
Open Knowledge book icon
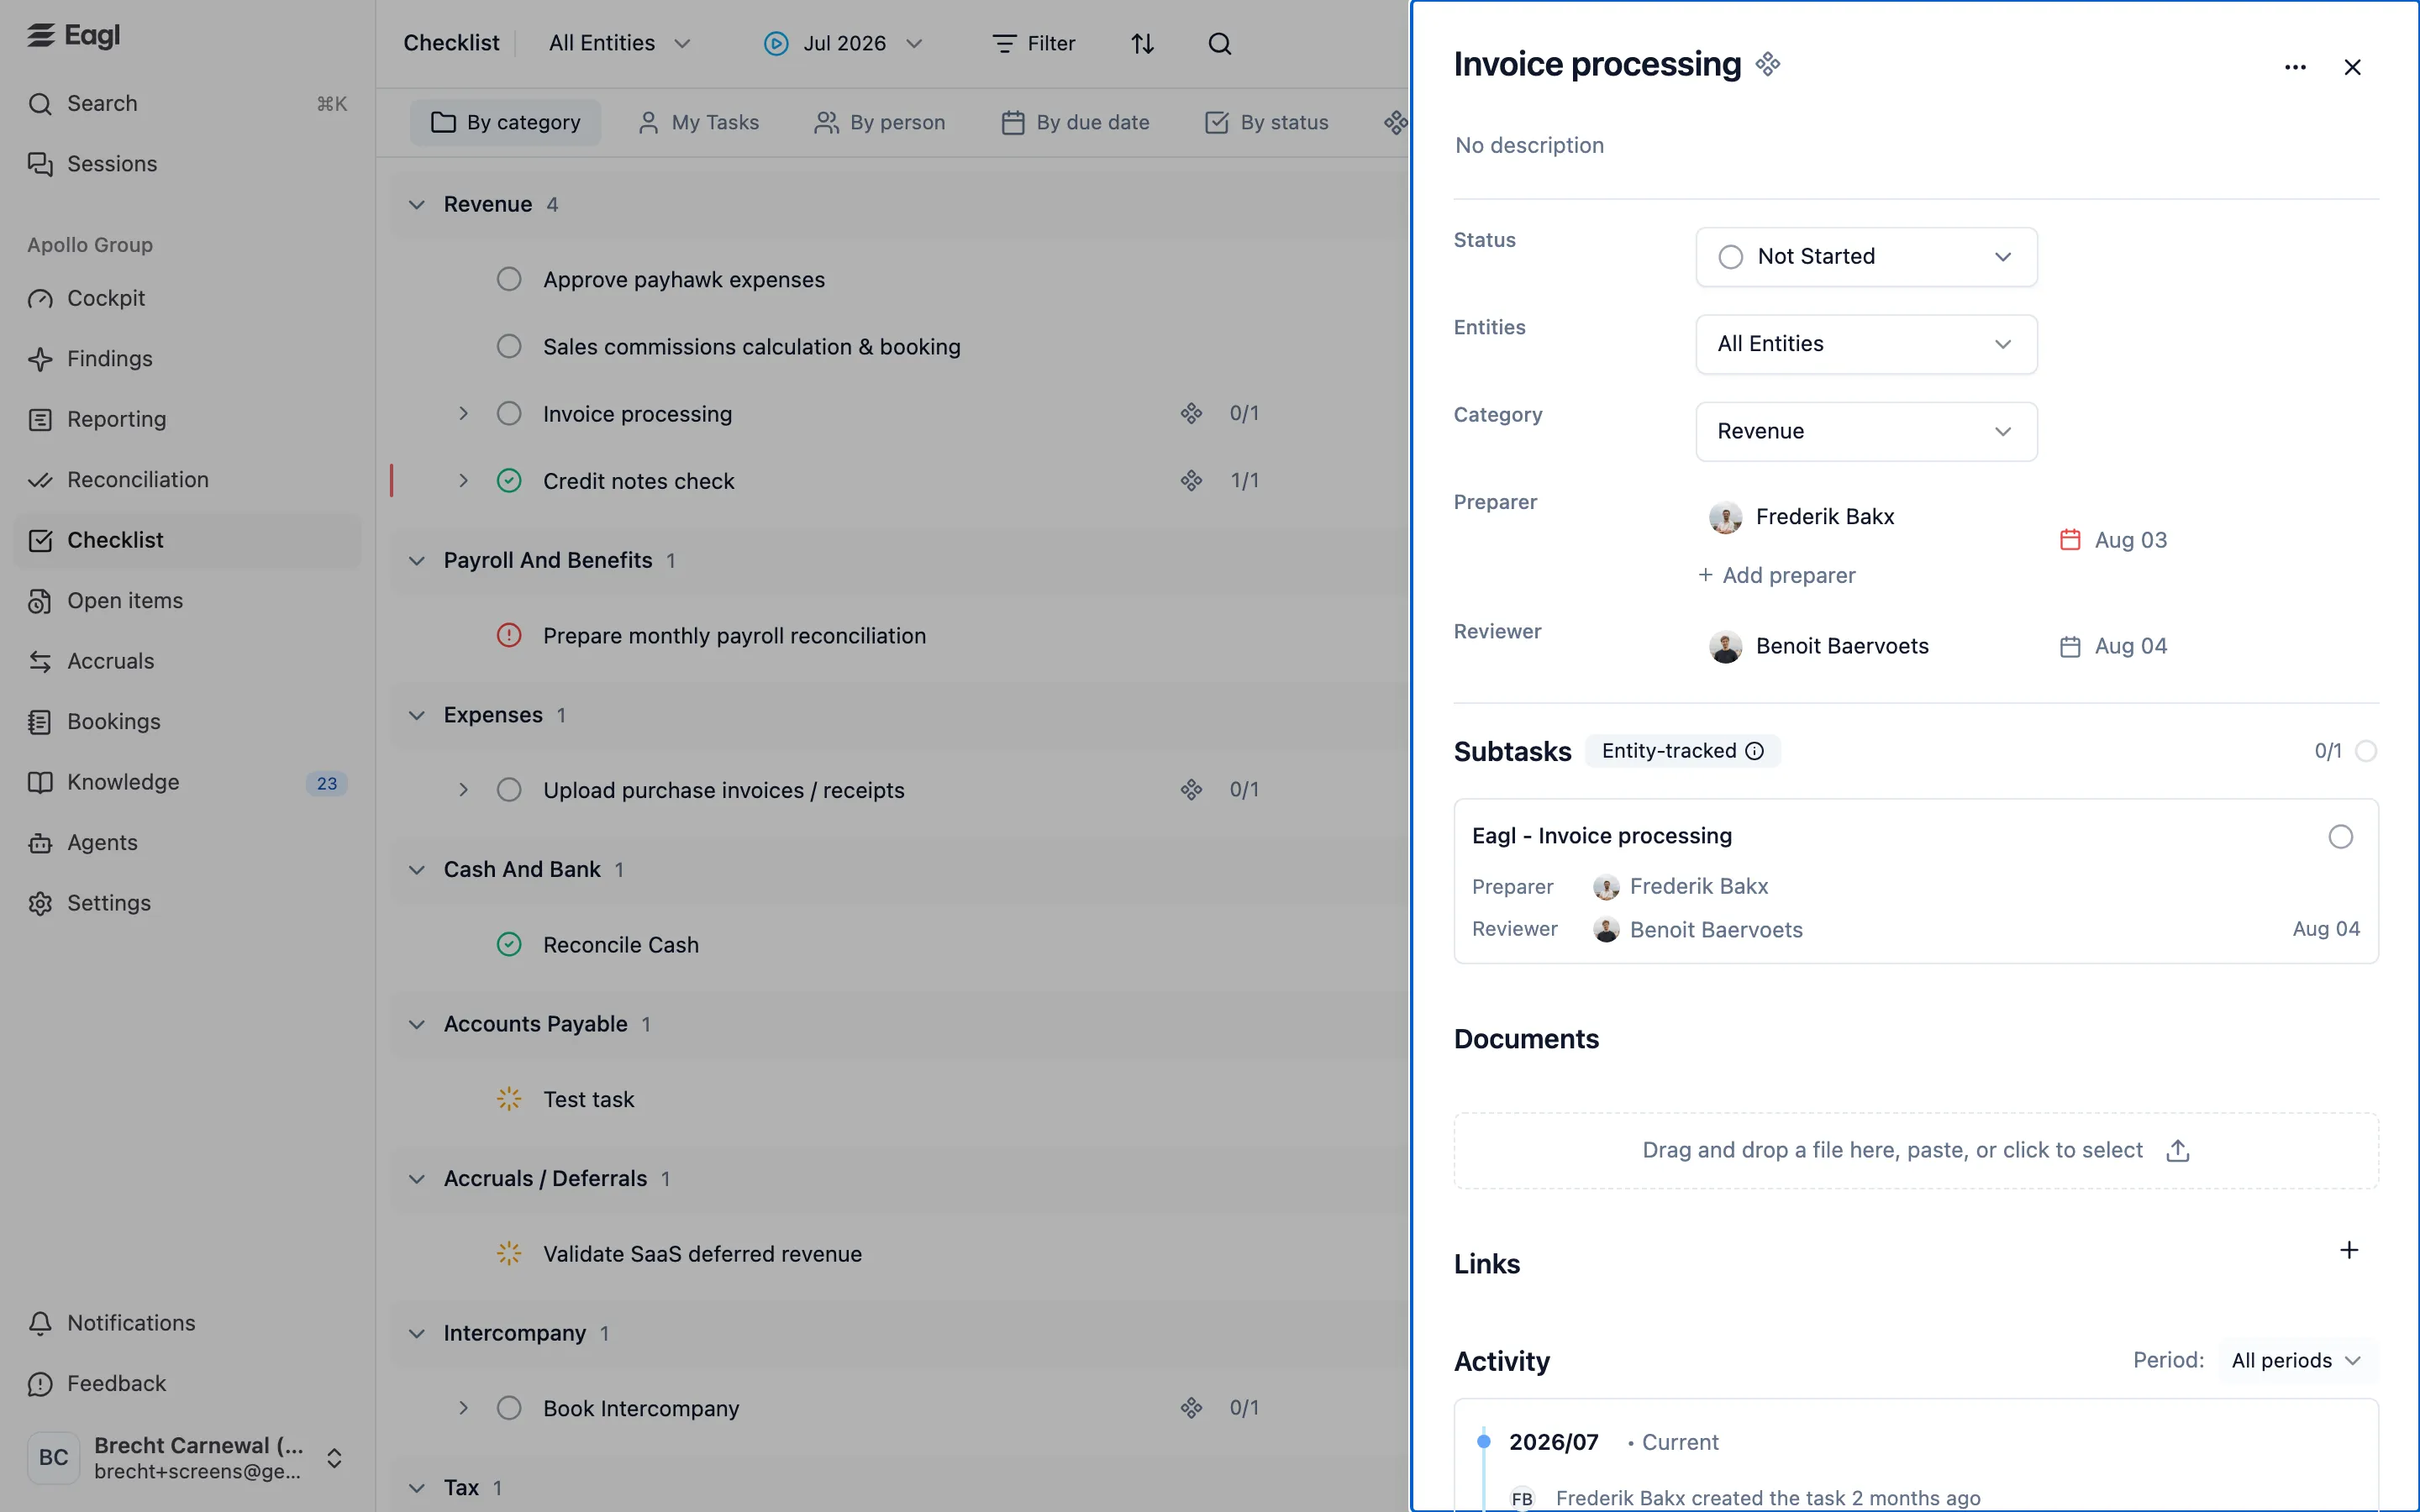40,782
